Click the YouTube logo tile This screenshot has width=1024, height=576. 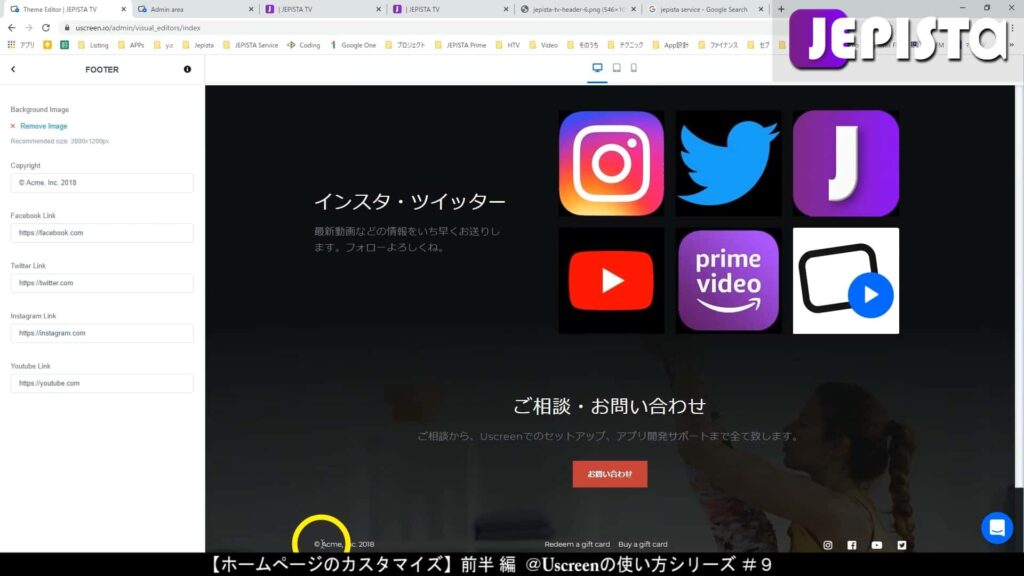point(611,281)
